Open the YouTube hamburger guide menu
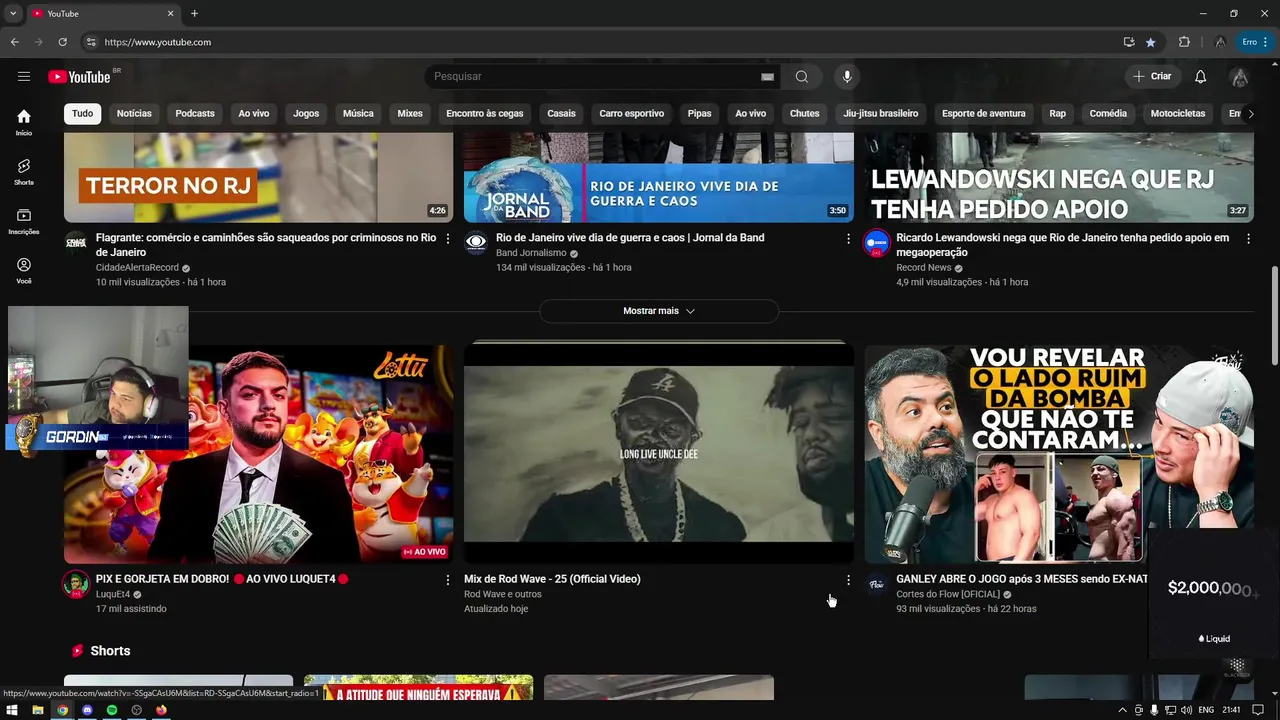This screenshot has width=1280, height=720. click(24, 76)
